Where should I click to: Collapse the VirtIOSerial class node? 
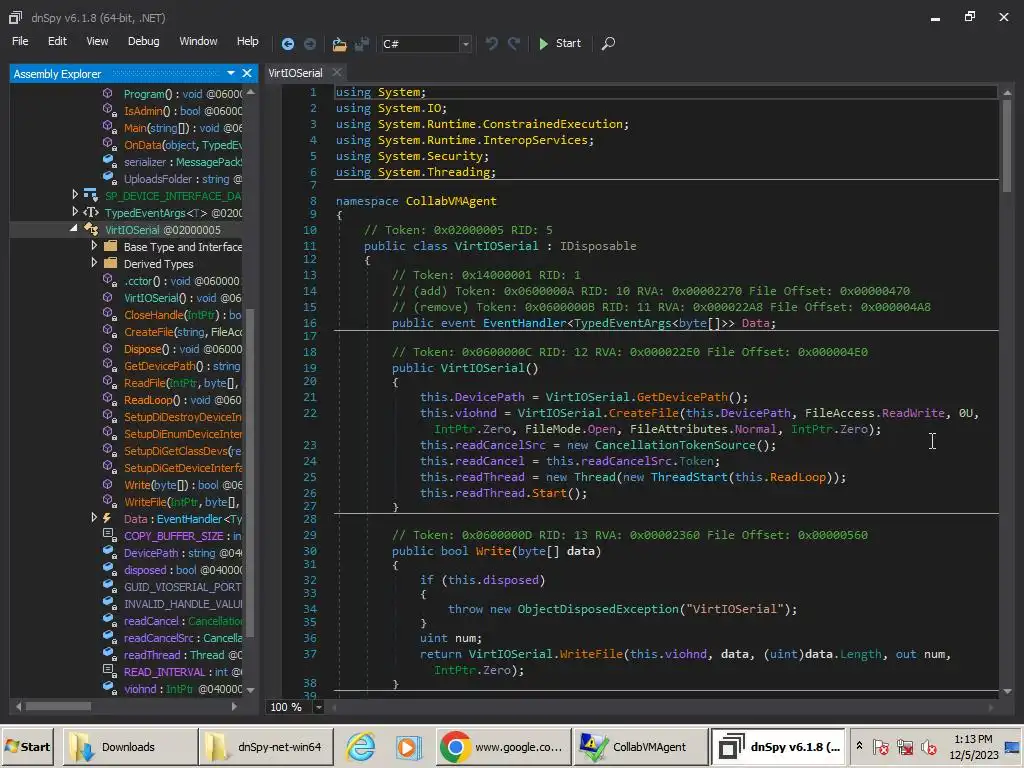coord(76,230)
